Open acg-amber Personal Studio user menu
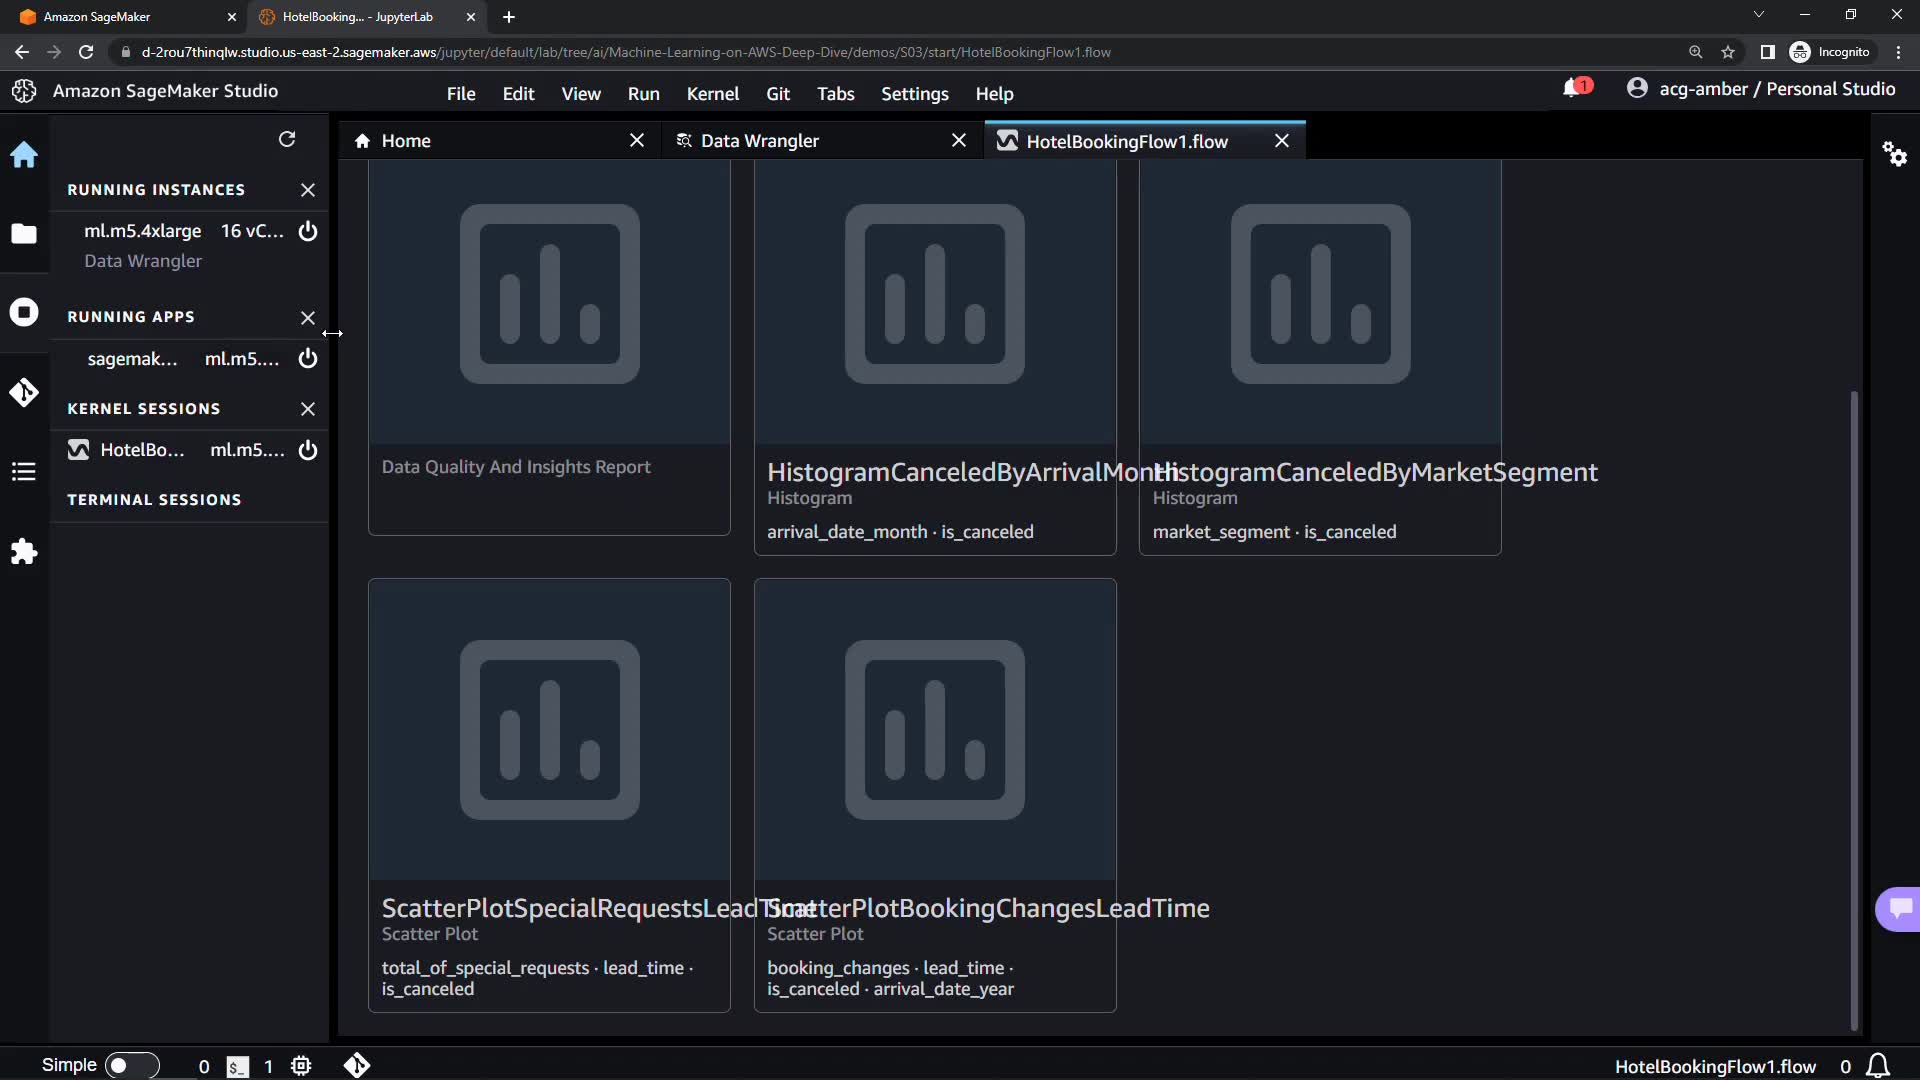The image size is (1920, 1080). 1760,89
